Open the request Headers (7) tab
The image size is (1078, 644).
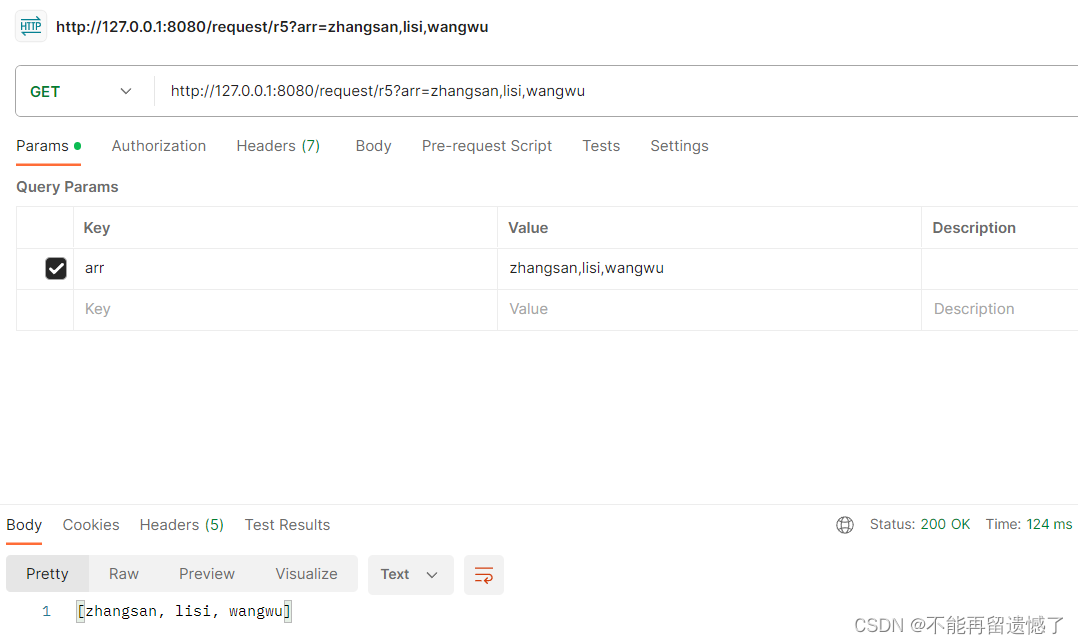[278, 146]
